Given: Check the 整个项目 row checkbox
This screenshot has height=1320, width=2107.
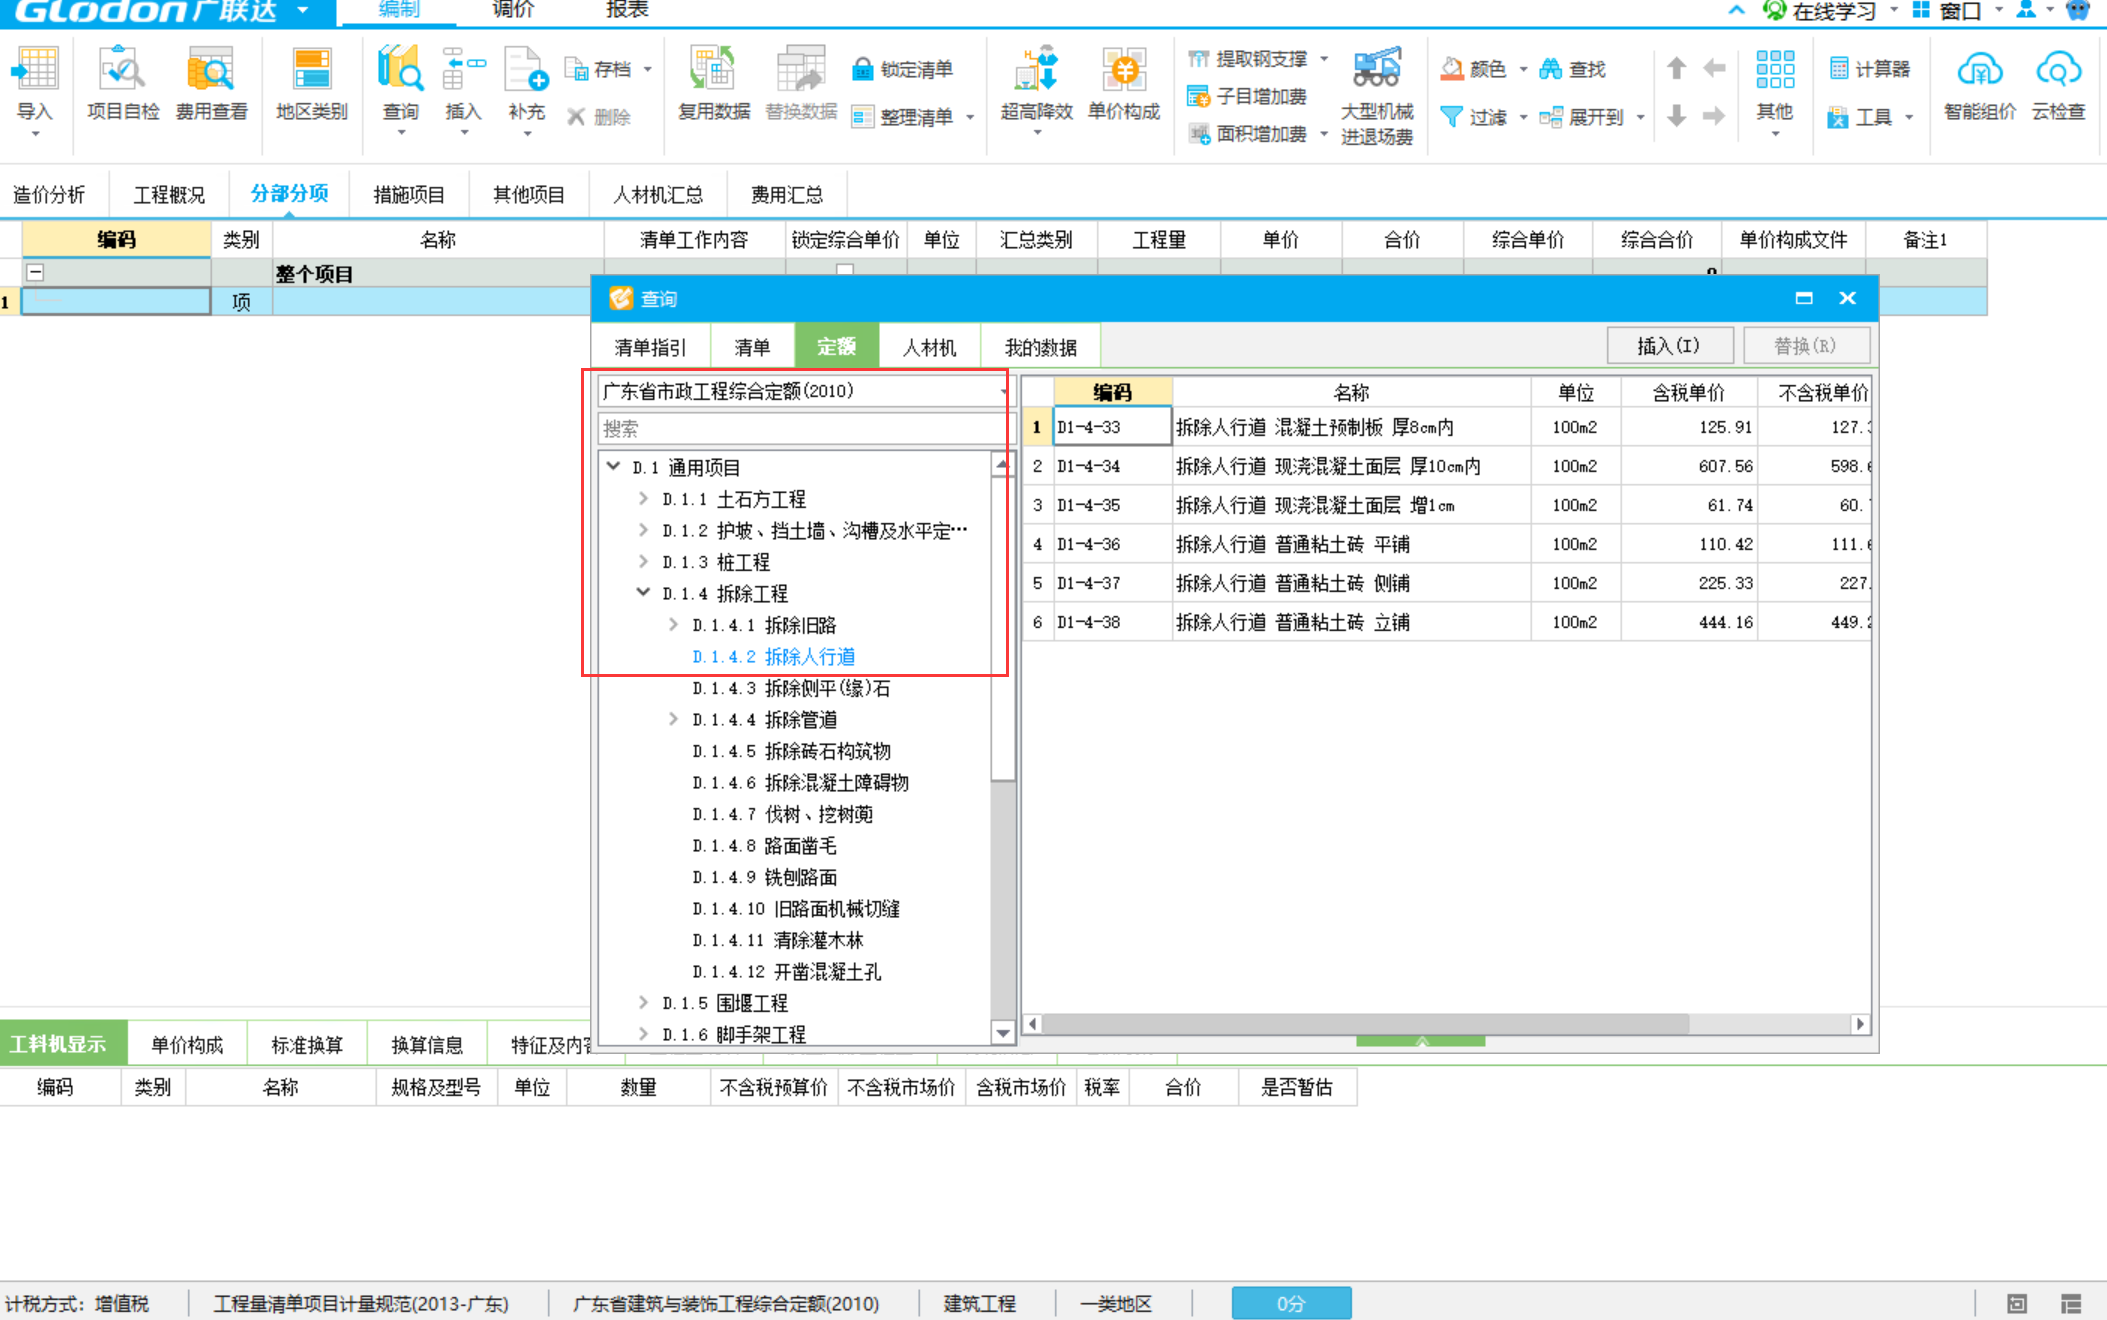Looking at the screenshot, I should tap(847, 271).
